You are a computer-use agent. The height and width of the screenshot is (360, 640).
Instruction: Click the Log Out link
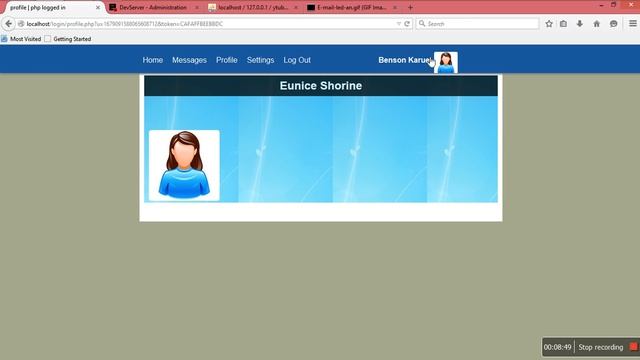297,60
